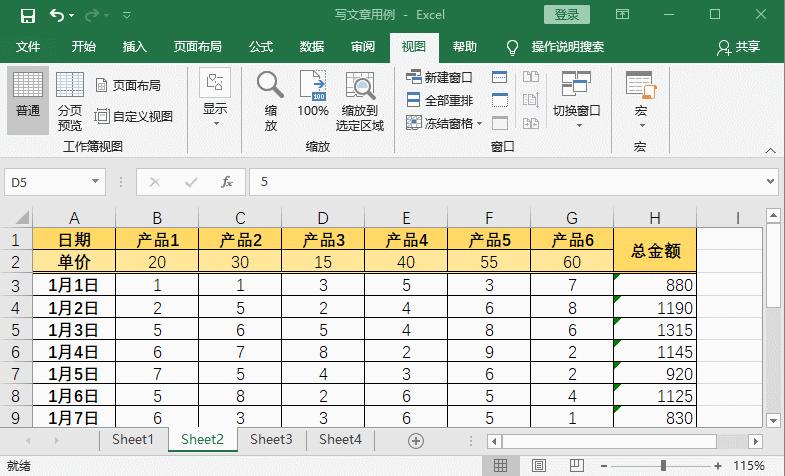Screen dimensions: 785x476
Task: Expand the 显示 show dropdown
Action: pyautogui.click(x=215, y=98)
